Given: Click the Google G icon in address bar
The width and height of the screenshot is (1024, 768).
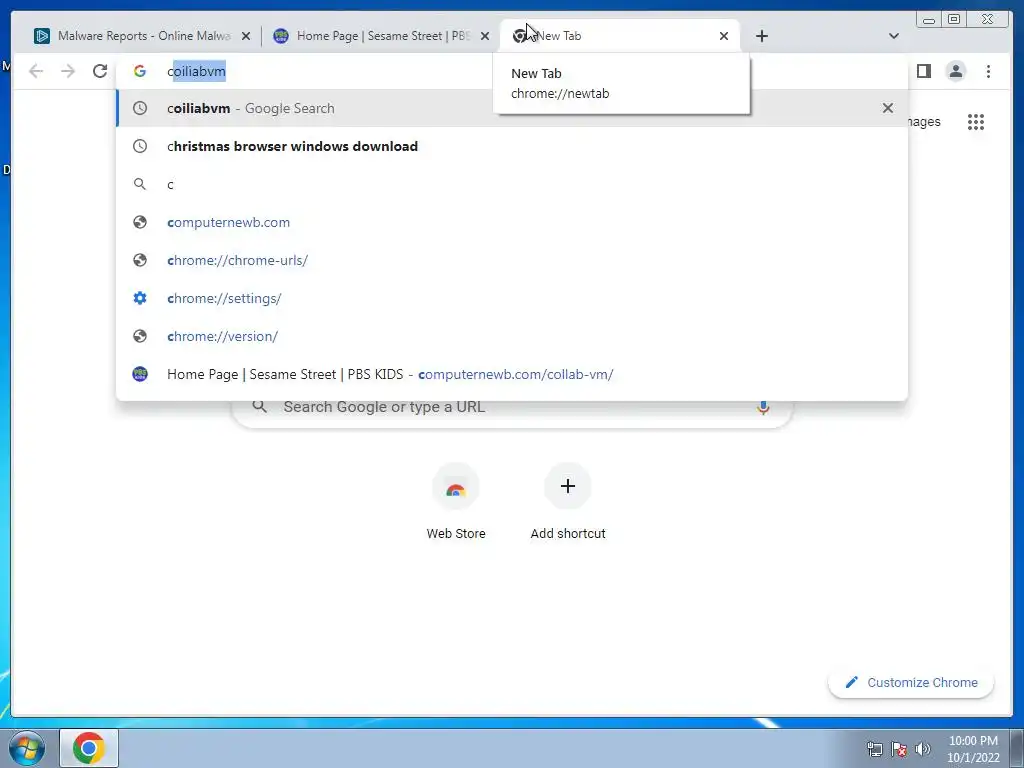Looking at the screenshot, I should click(140, 71).
